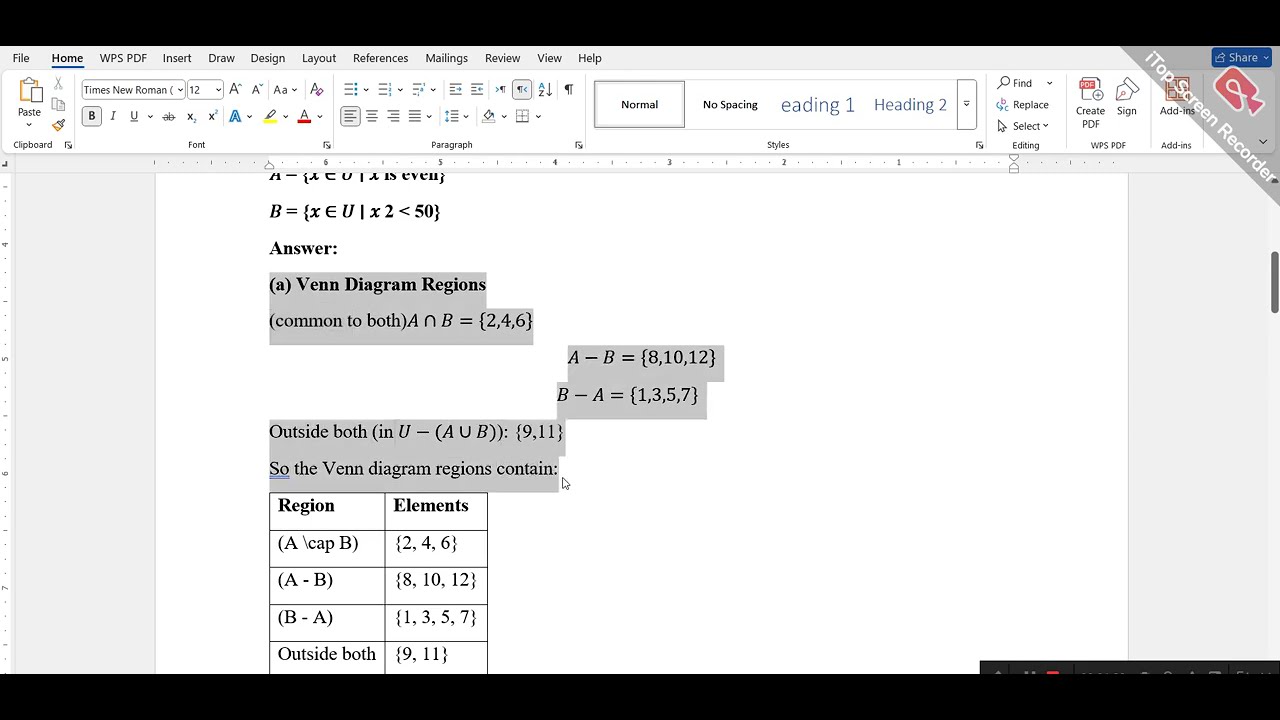
Task: Open the Review tab
Action: coord(502,58)
